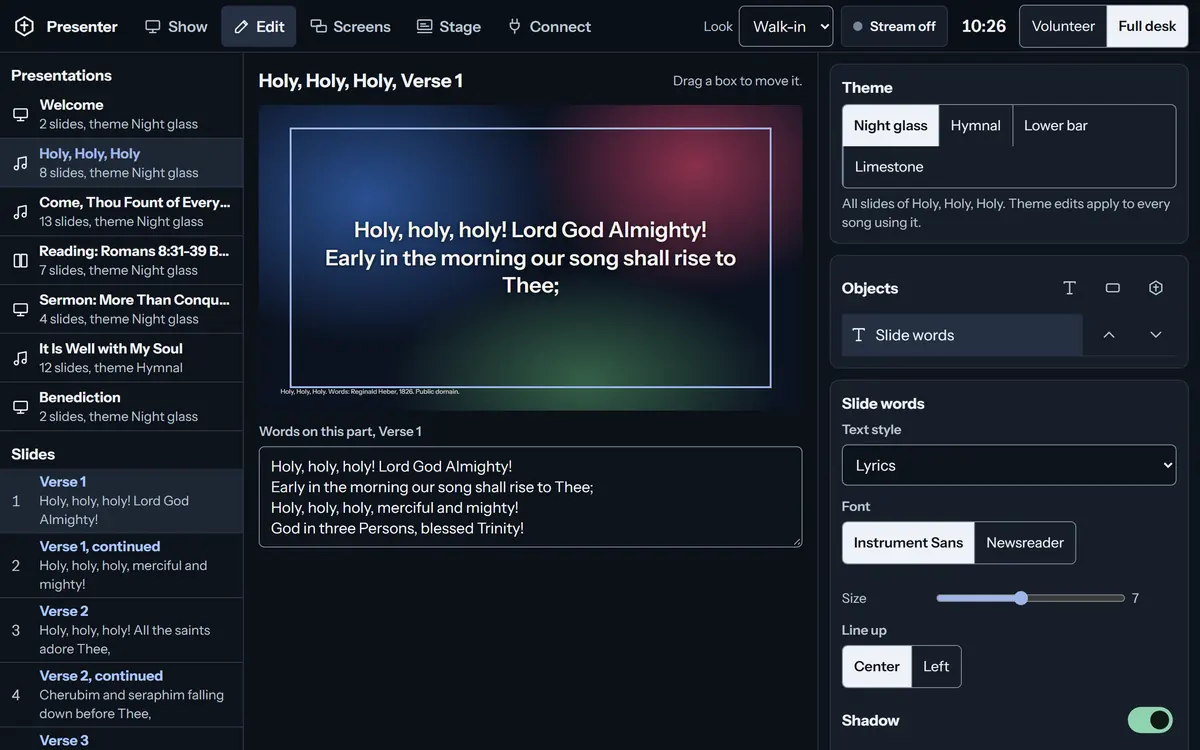Apply the Hymnal theme
The width and height of the screenshot is (1200, 750).
click(976, 126)
